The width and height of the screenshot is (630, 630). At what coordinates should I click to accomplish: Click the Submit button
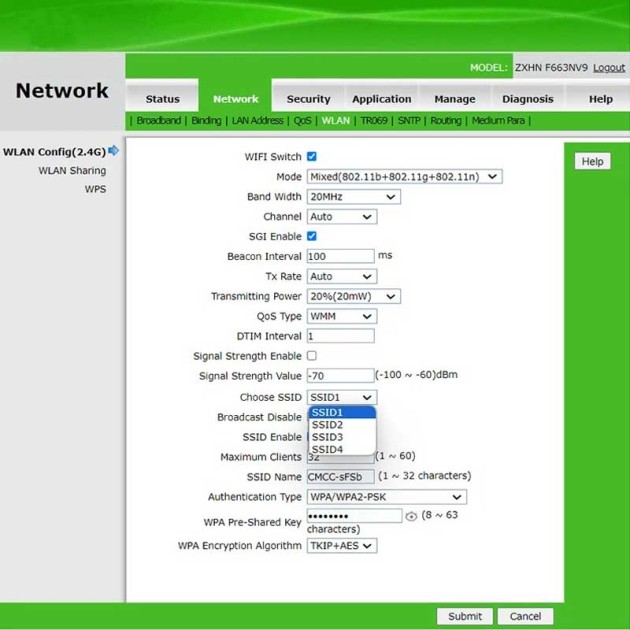point(464,616)
